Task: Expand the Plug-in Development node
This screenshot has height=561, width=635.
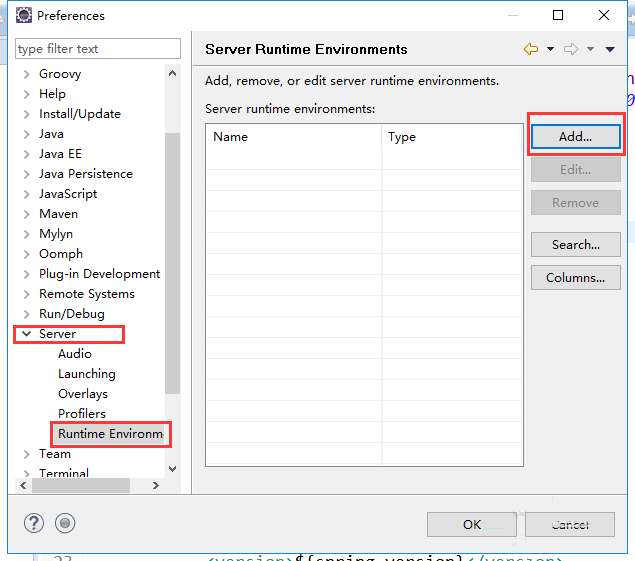Action: 27,274
